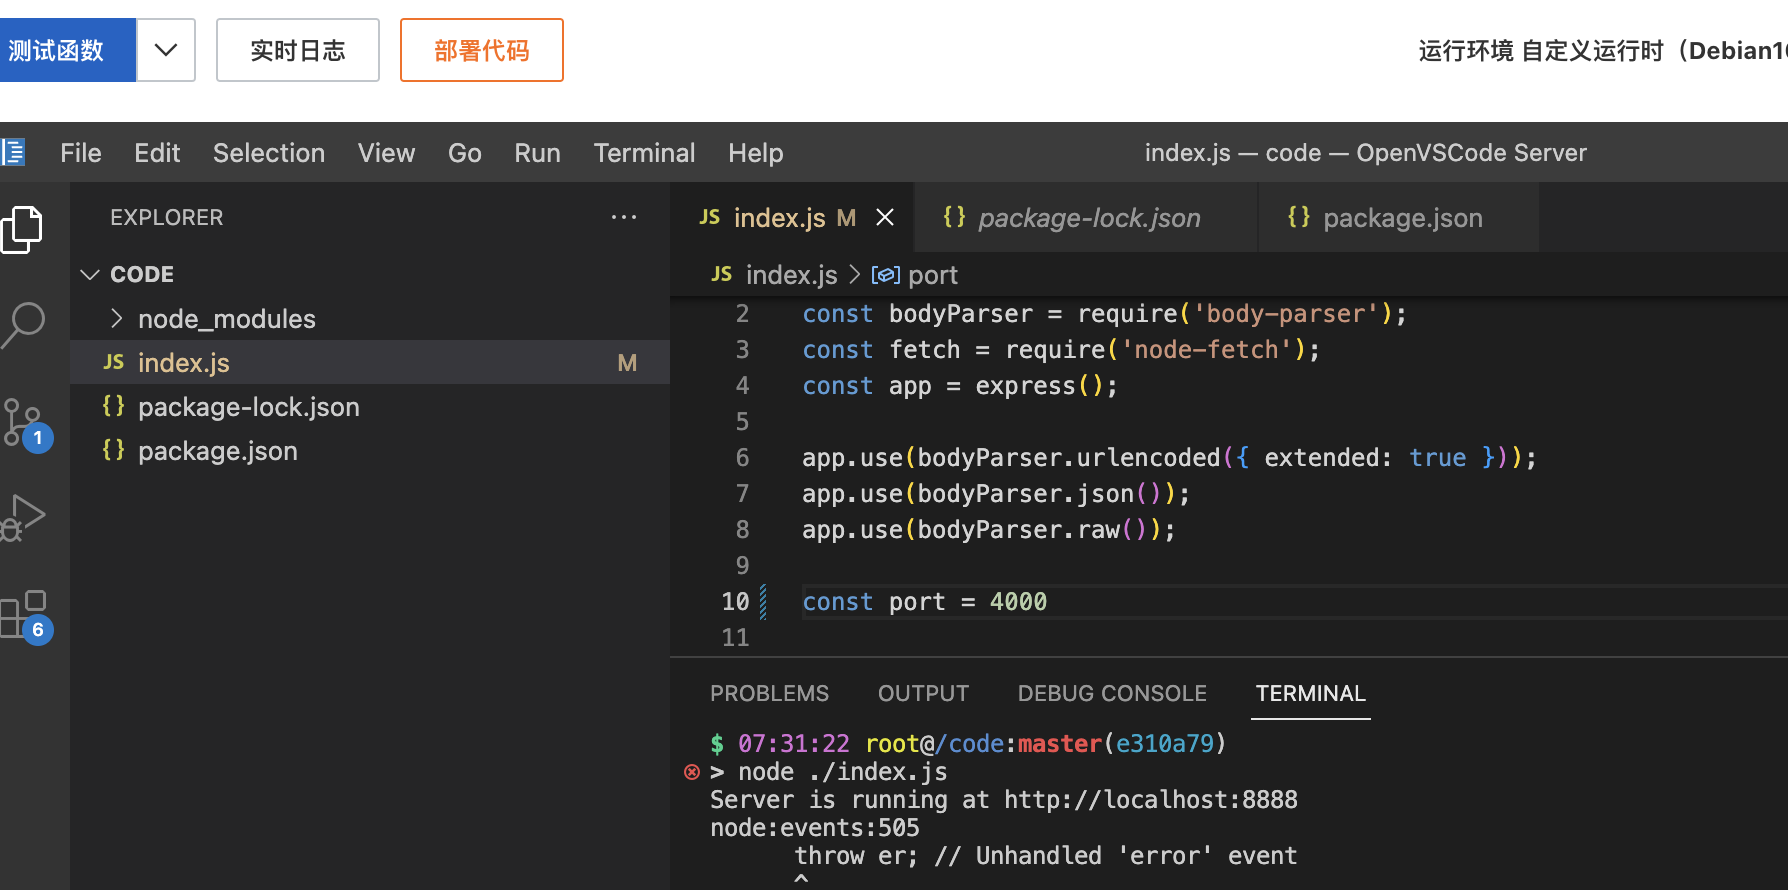Click the commit hash e310a79 in terminal

[x=1165, y=743]
